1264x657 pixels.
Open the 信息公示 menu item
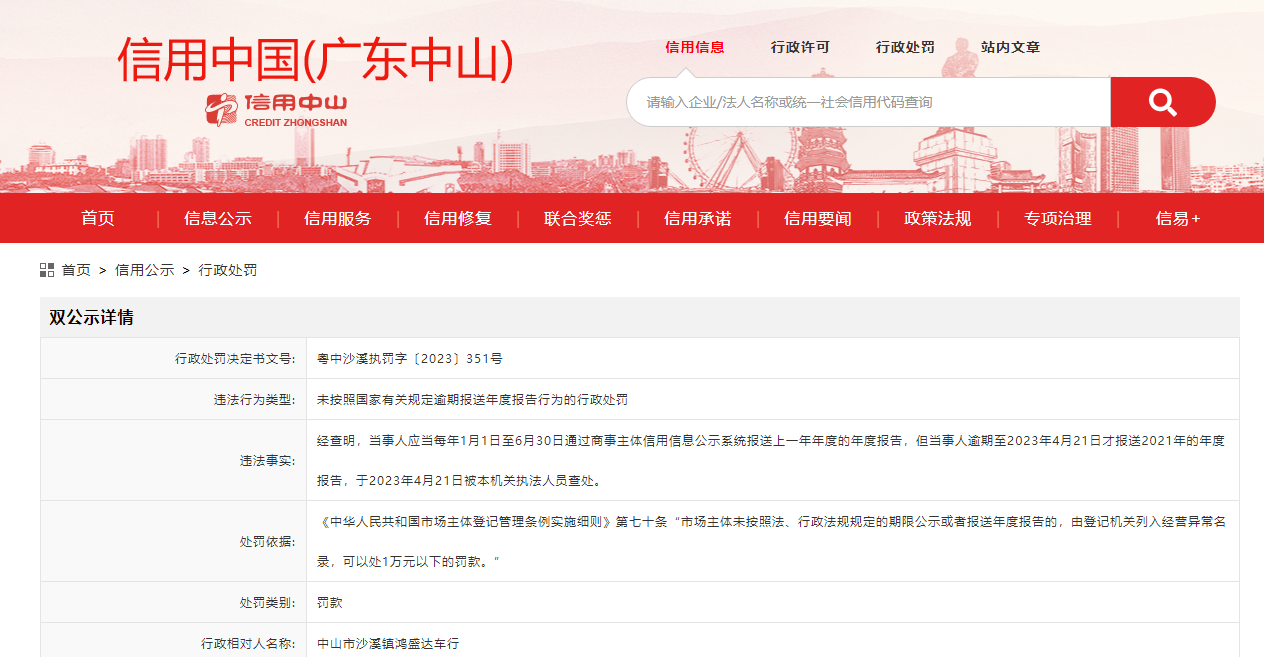(218, 218)
